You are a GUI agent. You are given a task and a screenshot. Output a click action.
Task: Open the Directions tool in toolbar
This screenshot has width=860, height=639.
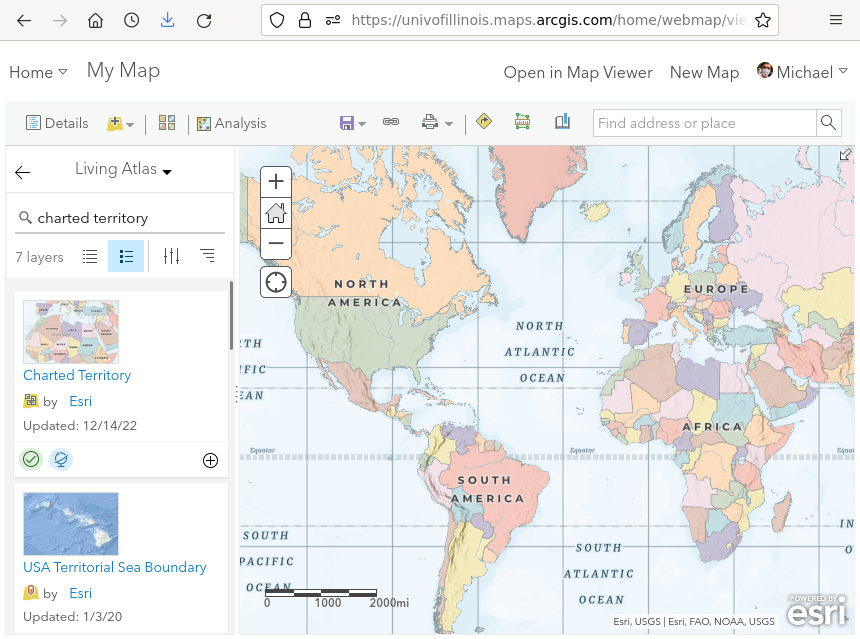point(484,122)
